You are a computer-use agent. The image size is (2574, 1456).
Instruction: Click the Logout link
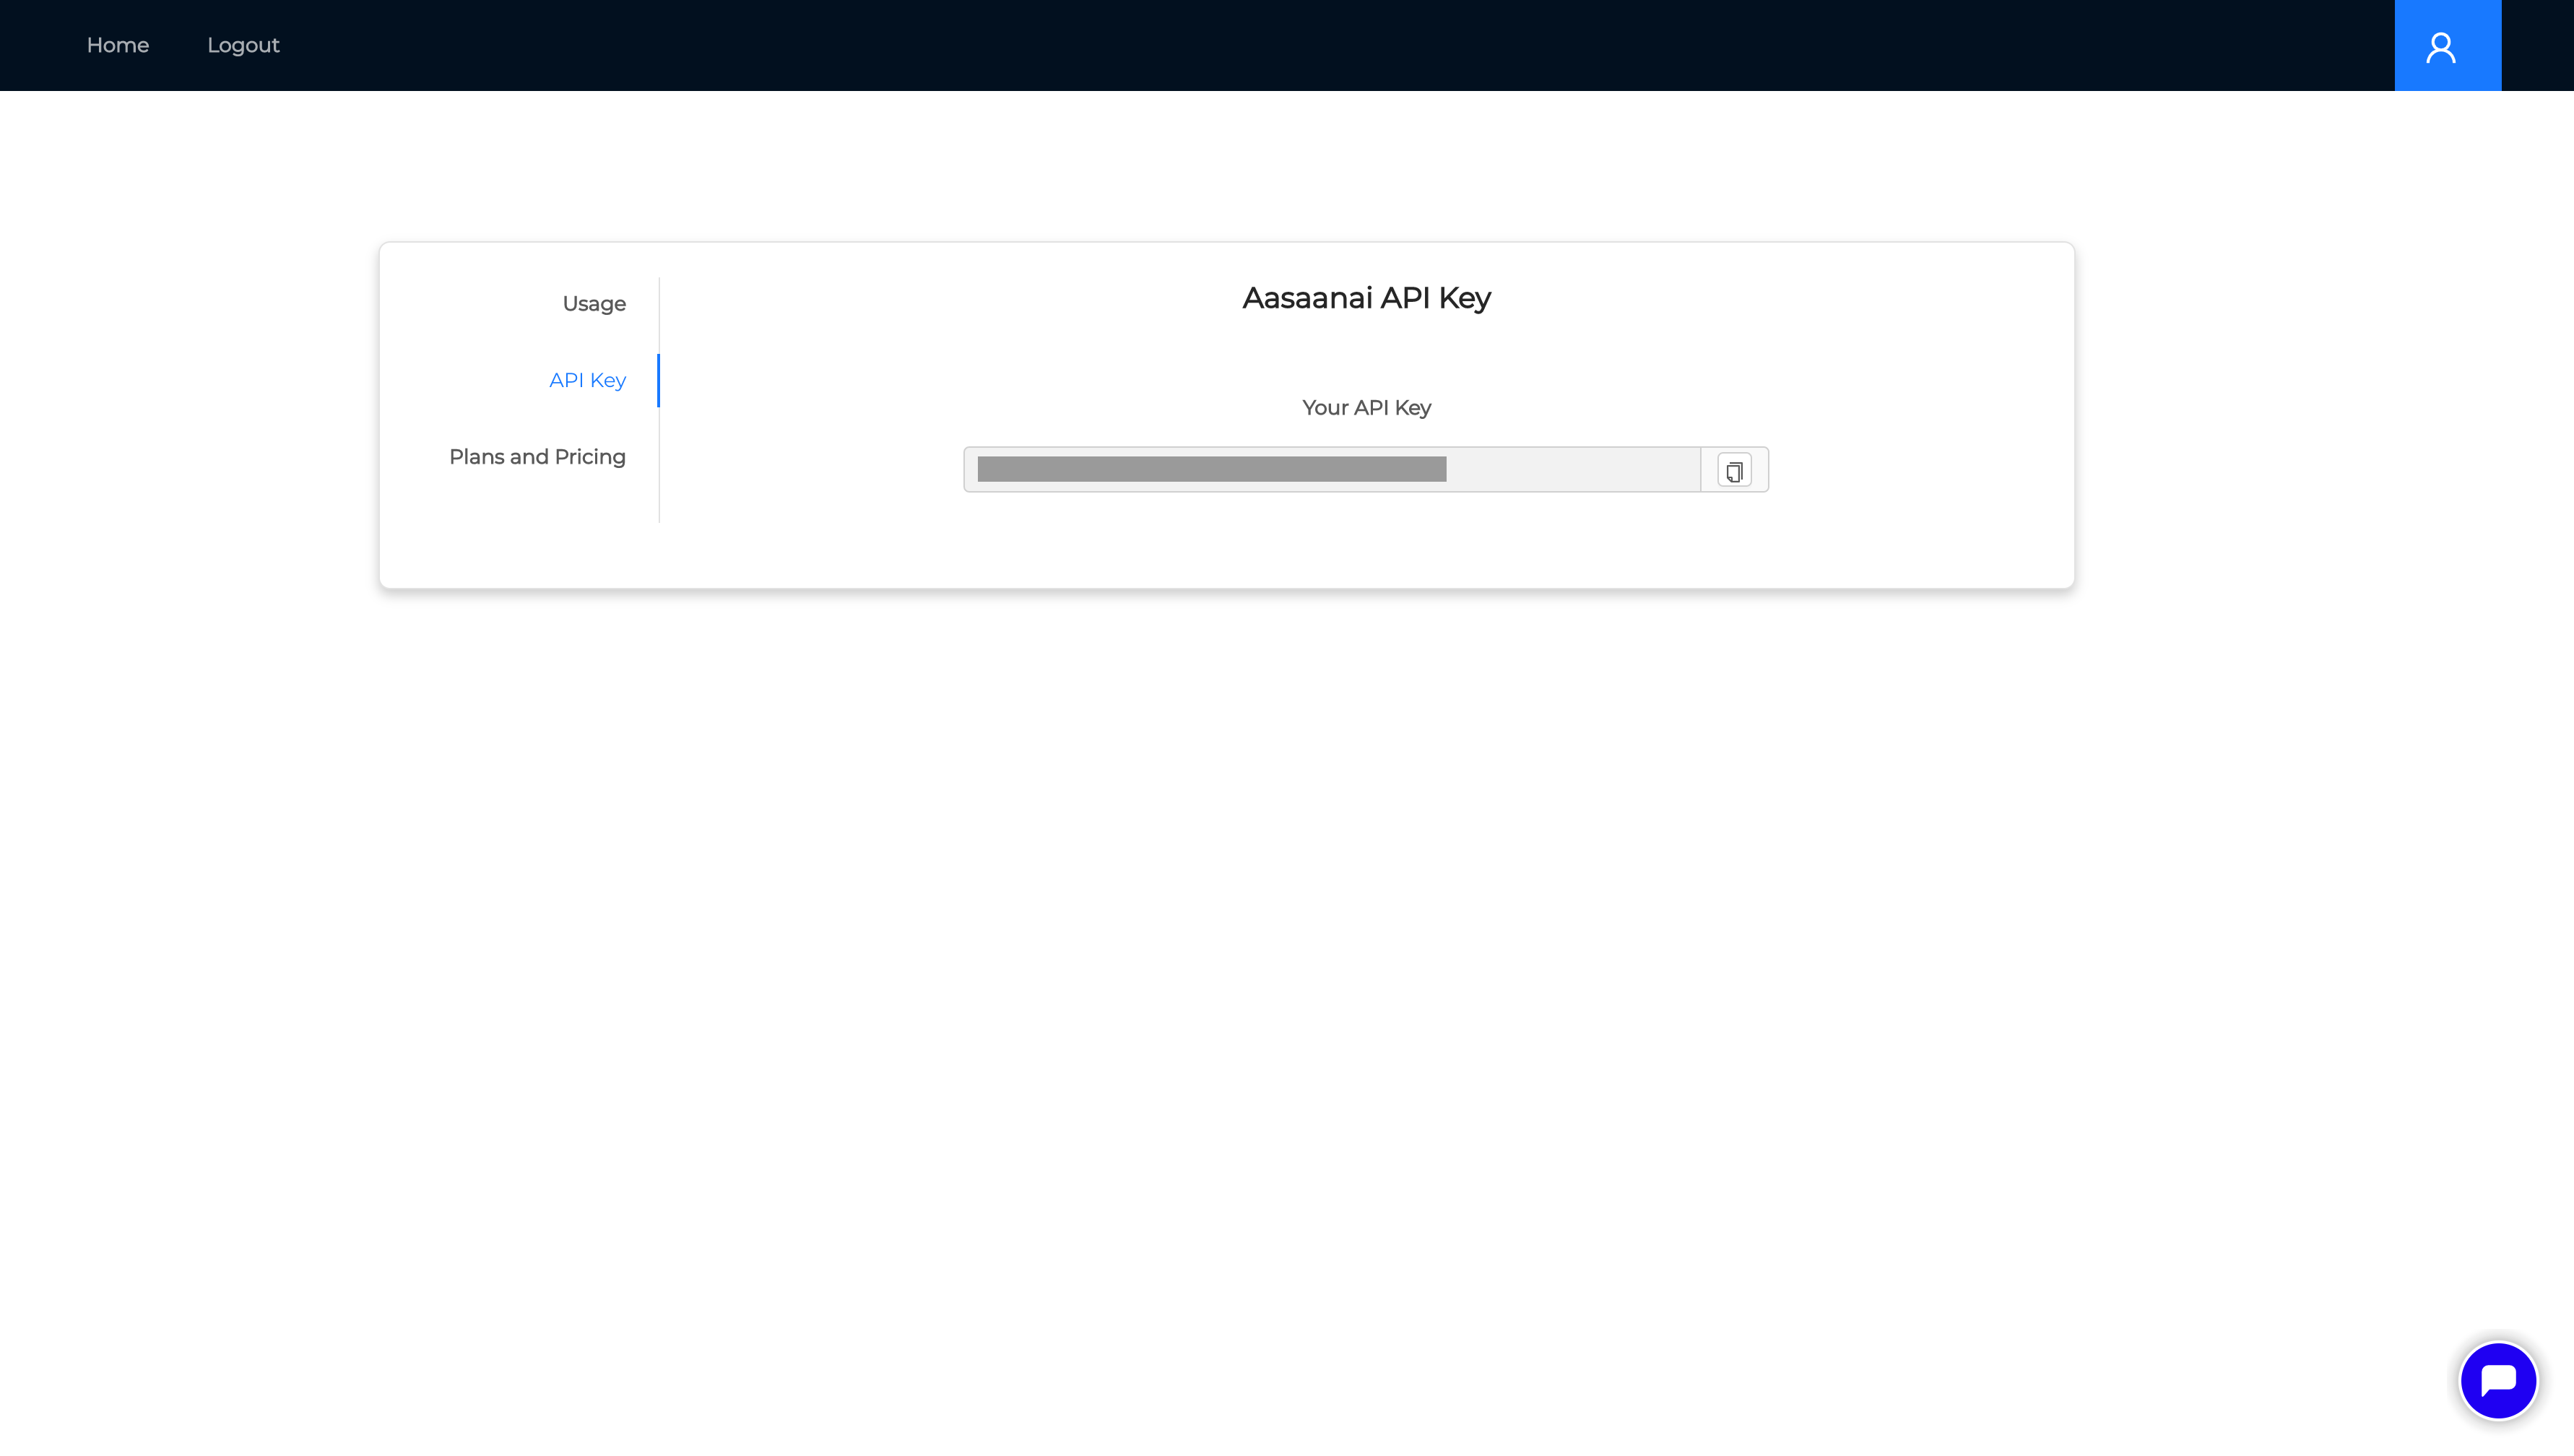tap(243, 45)
